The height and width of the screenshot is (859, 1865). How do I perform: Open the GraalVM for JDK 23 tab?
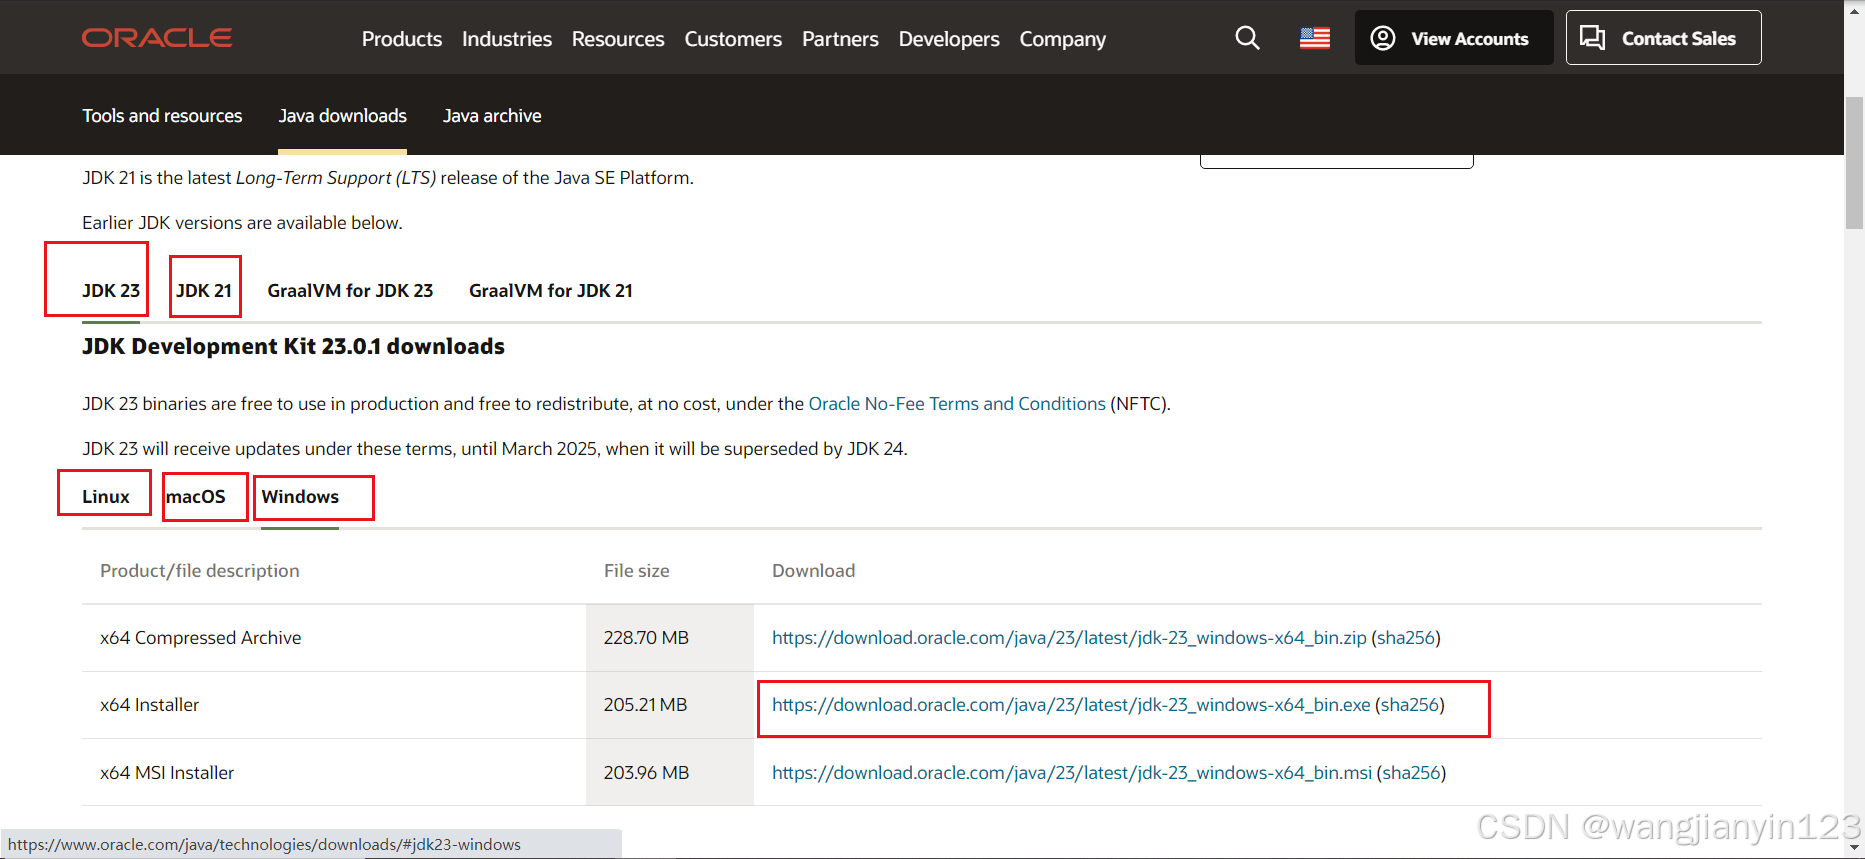(x=350, y=291)
